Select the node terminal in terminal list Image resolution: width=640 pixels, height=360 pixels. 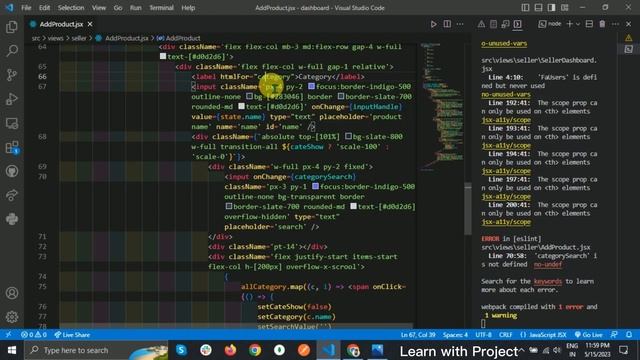(549, 24)
